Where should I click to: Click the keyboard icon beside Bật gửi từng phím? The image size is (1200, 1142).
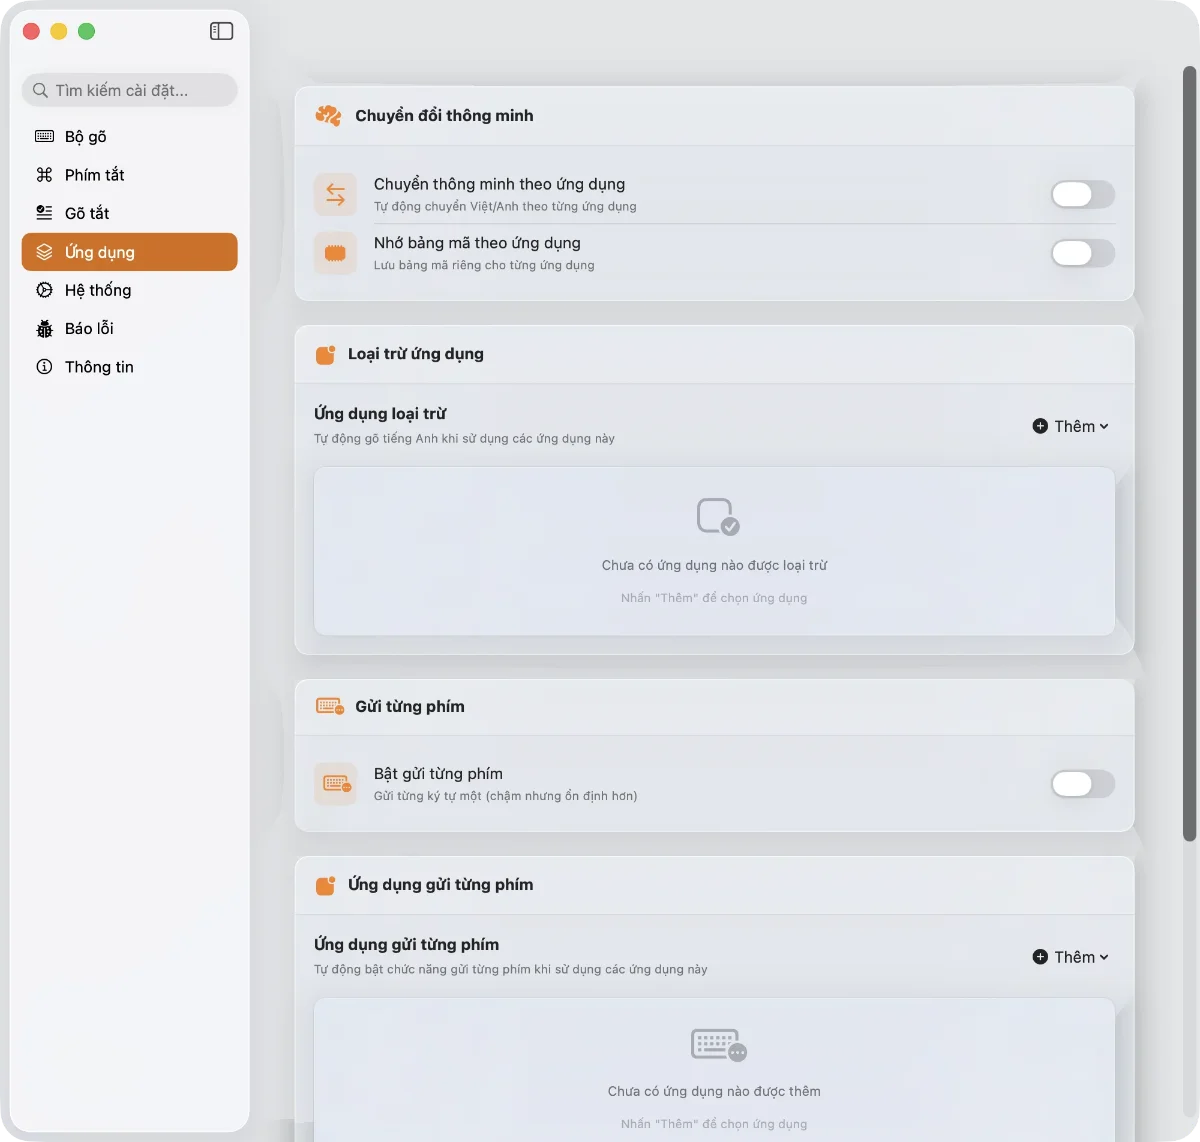tap(335, 784)
